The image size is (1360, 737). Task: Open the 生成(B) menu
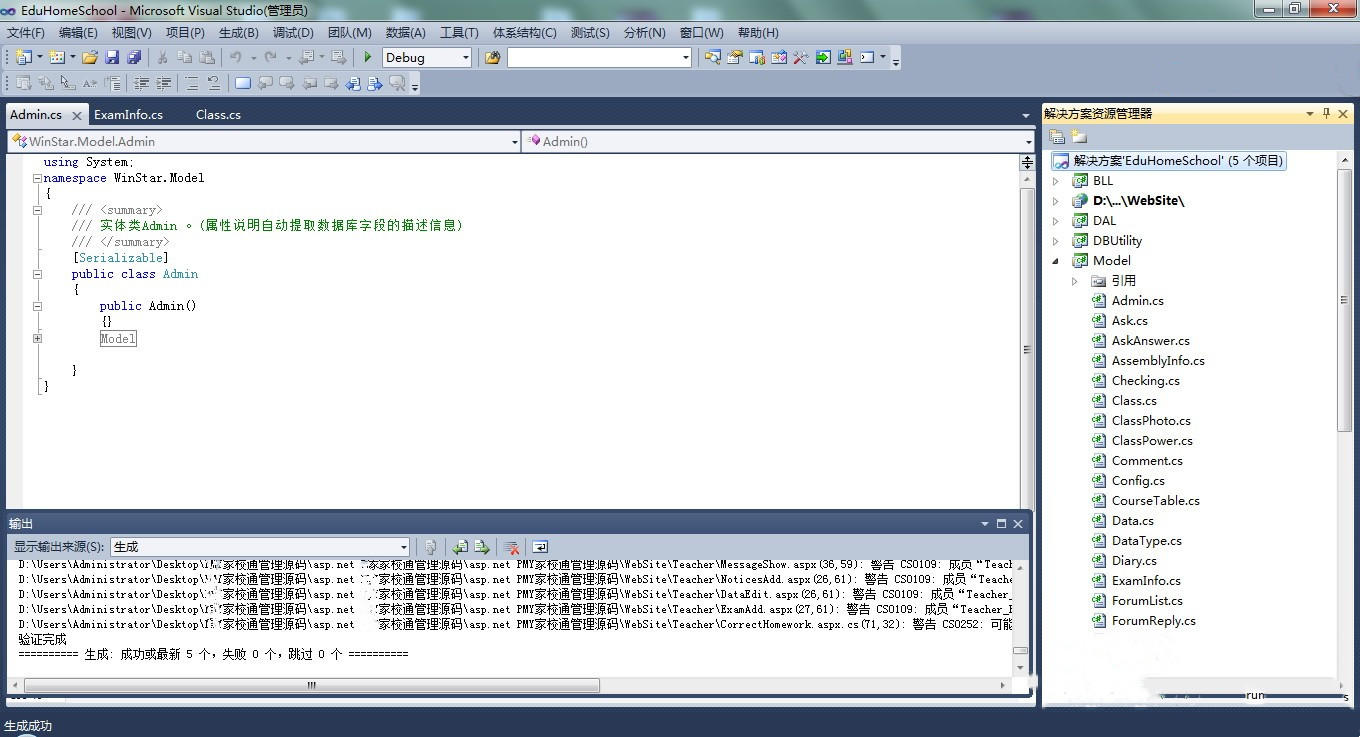pos(238,32)
